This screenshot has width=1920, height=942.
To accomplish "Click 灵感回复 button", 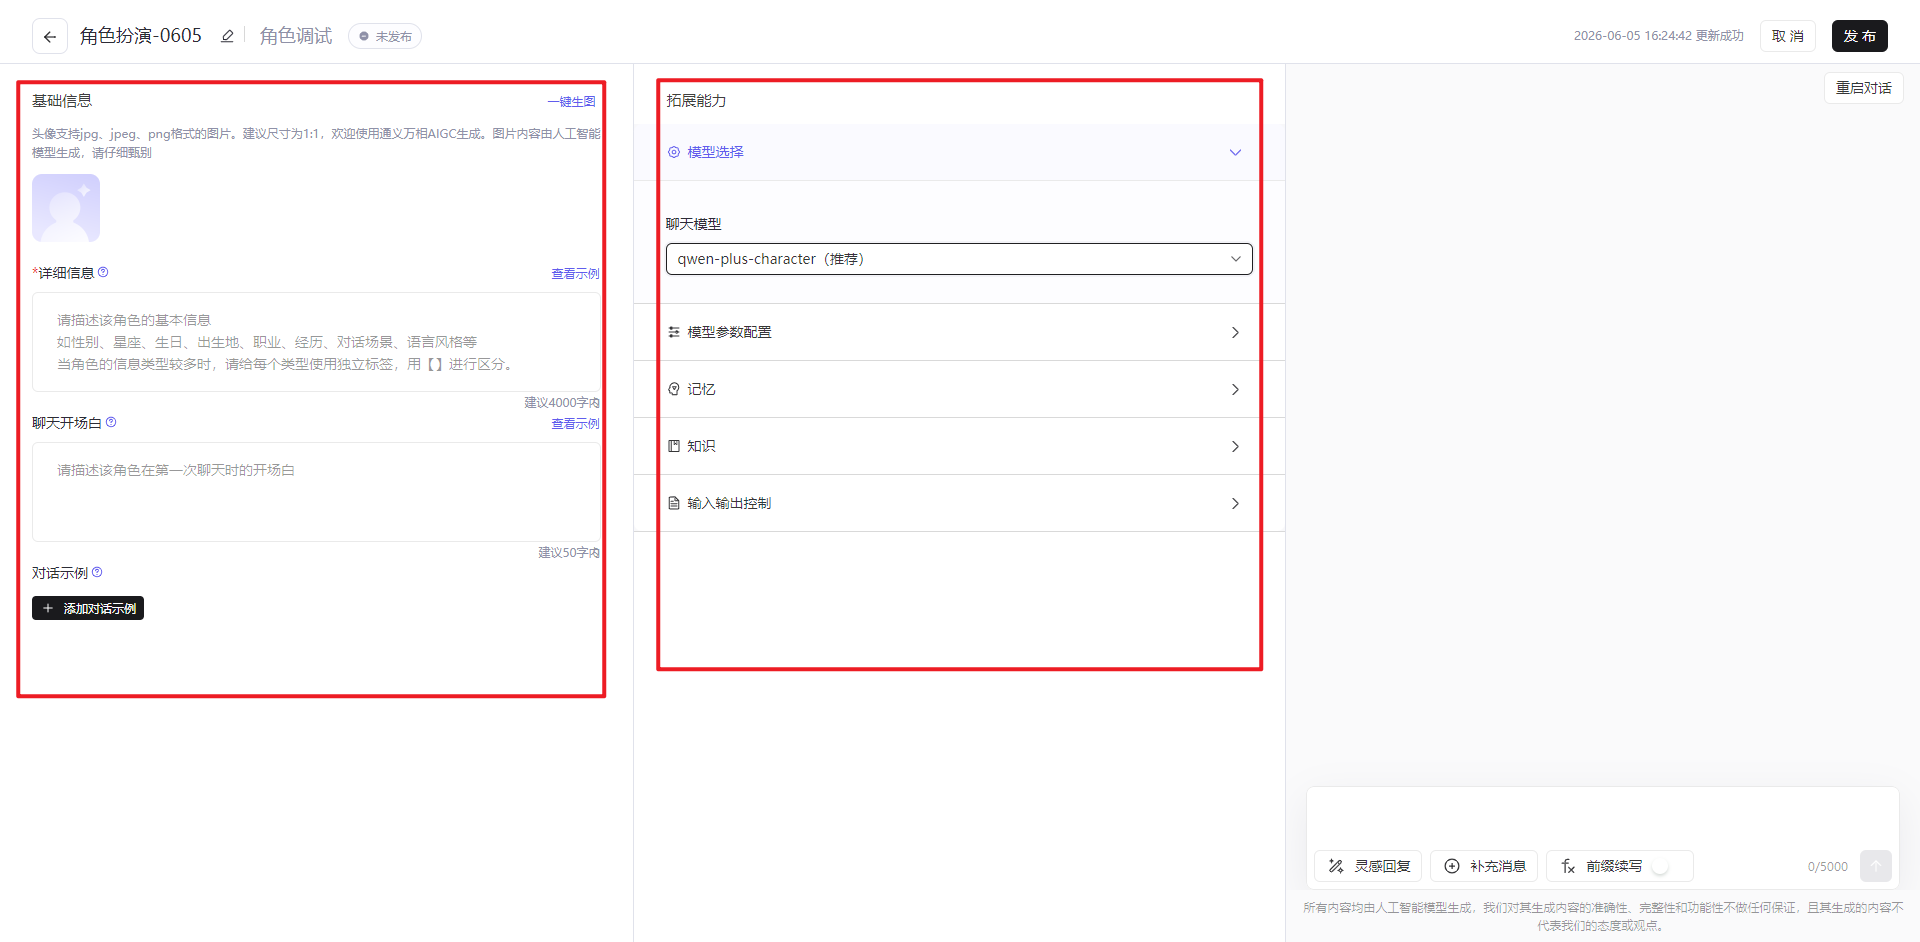I will (1368, 866).
